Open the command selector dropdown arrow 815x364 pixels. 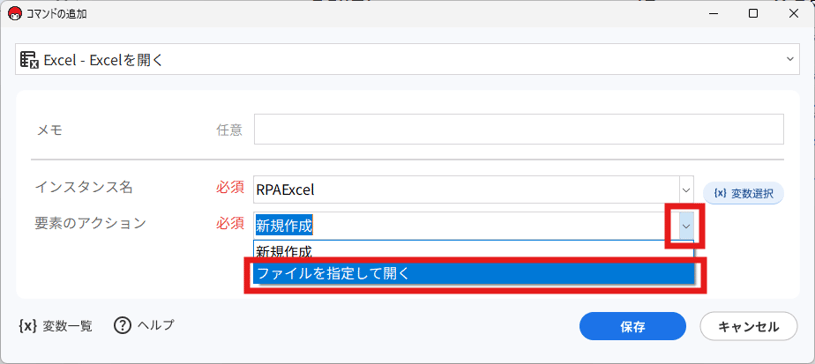(790, 59)
